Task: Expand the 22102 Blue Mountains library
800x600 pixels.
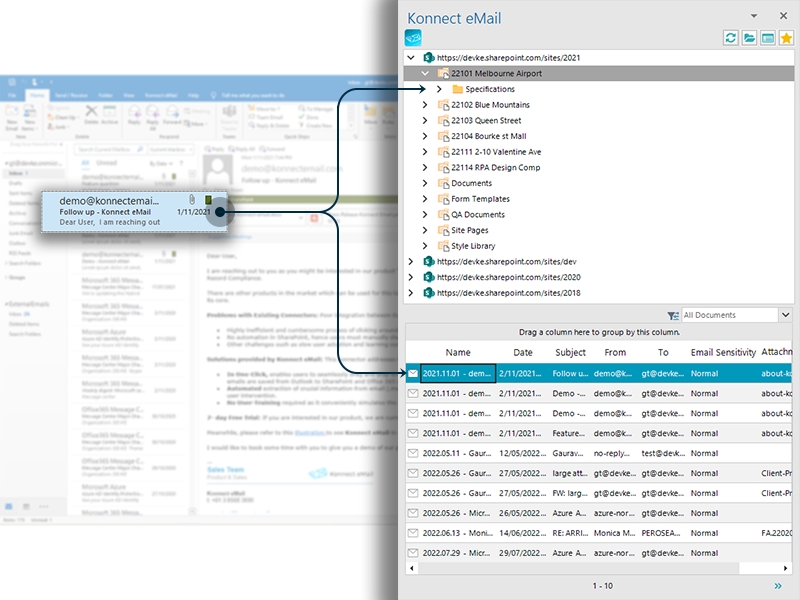Action: pos(425,105)
